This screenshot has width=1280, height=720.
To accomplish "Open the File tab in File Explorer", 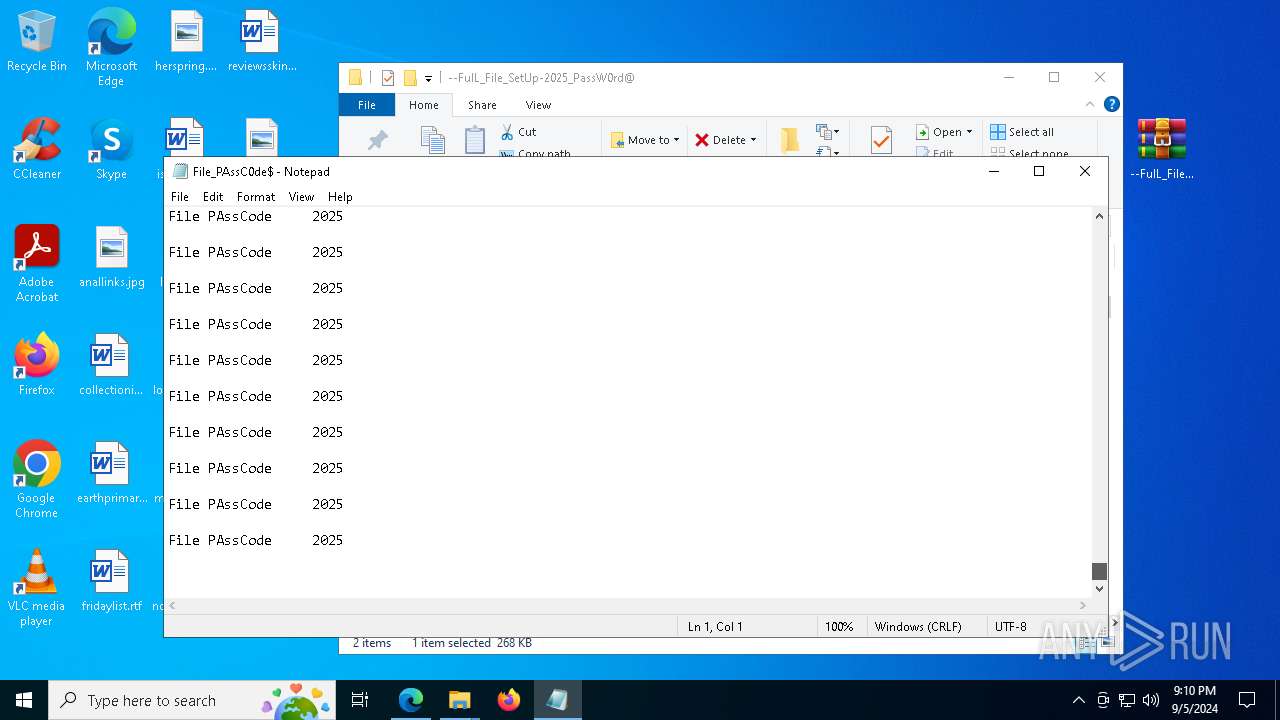I will (x=367, y=105).
